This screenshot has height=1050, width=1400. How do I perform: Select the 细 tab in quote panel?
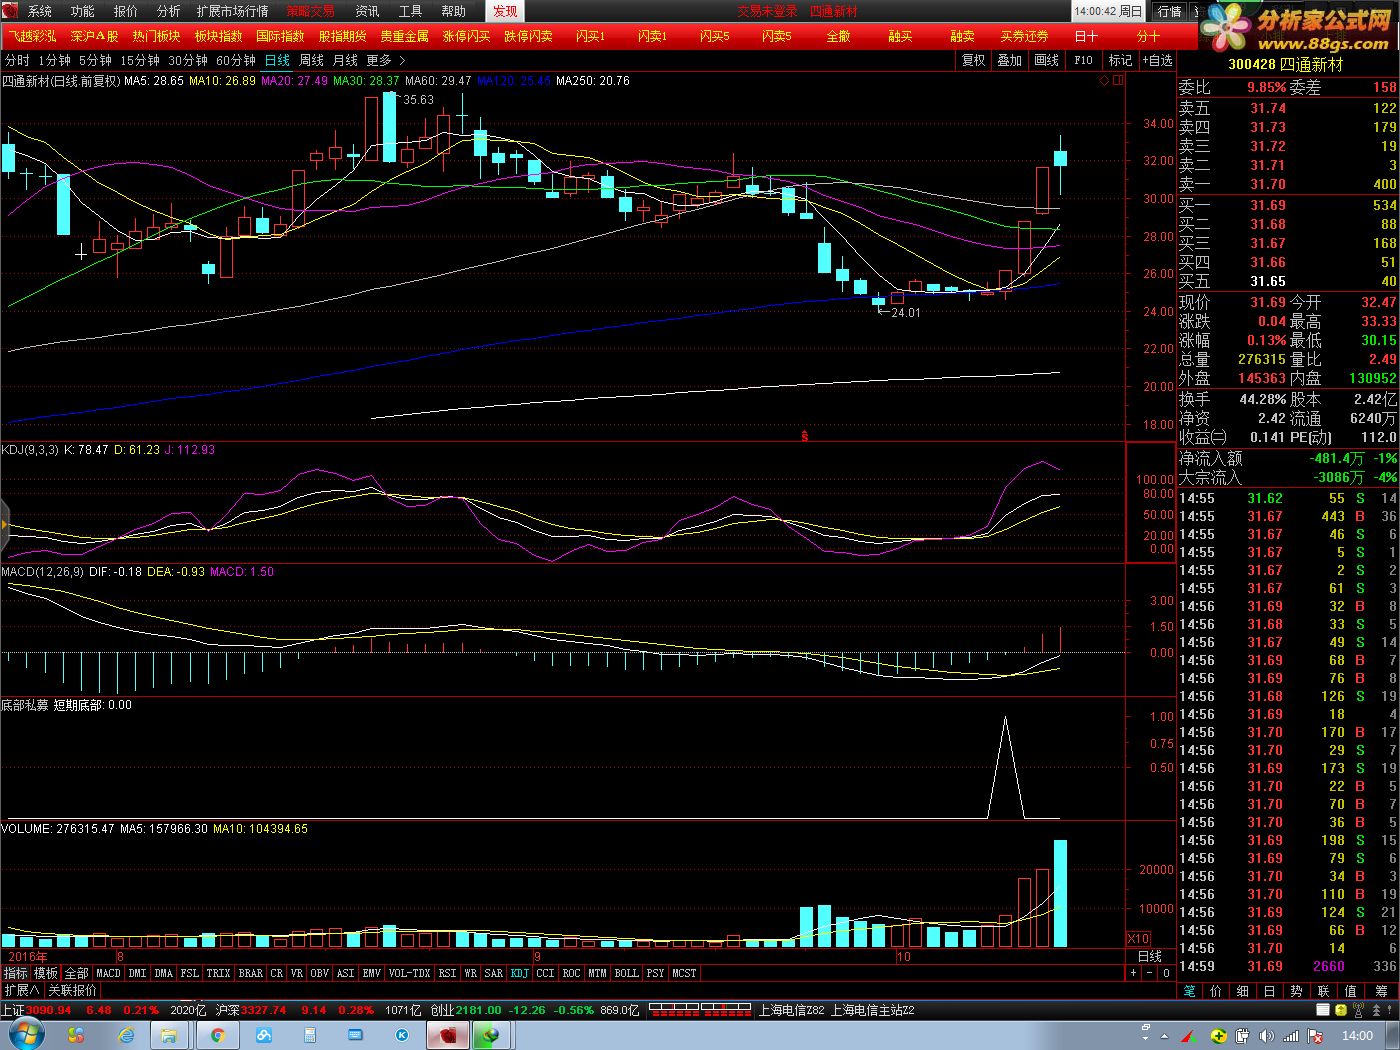(x=1243, y=991)
